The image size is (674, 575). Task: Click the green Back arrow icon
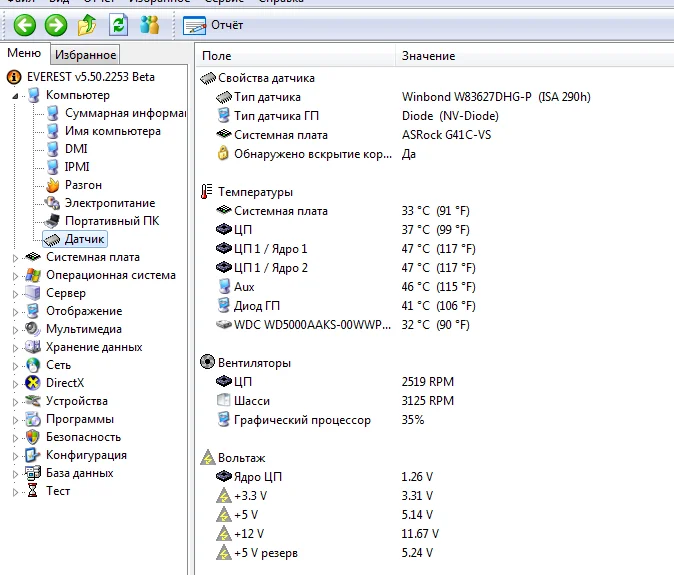[25, 25]
